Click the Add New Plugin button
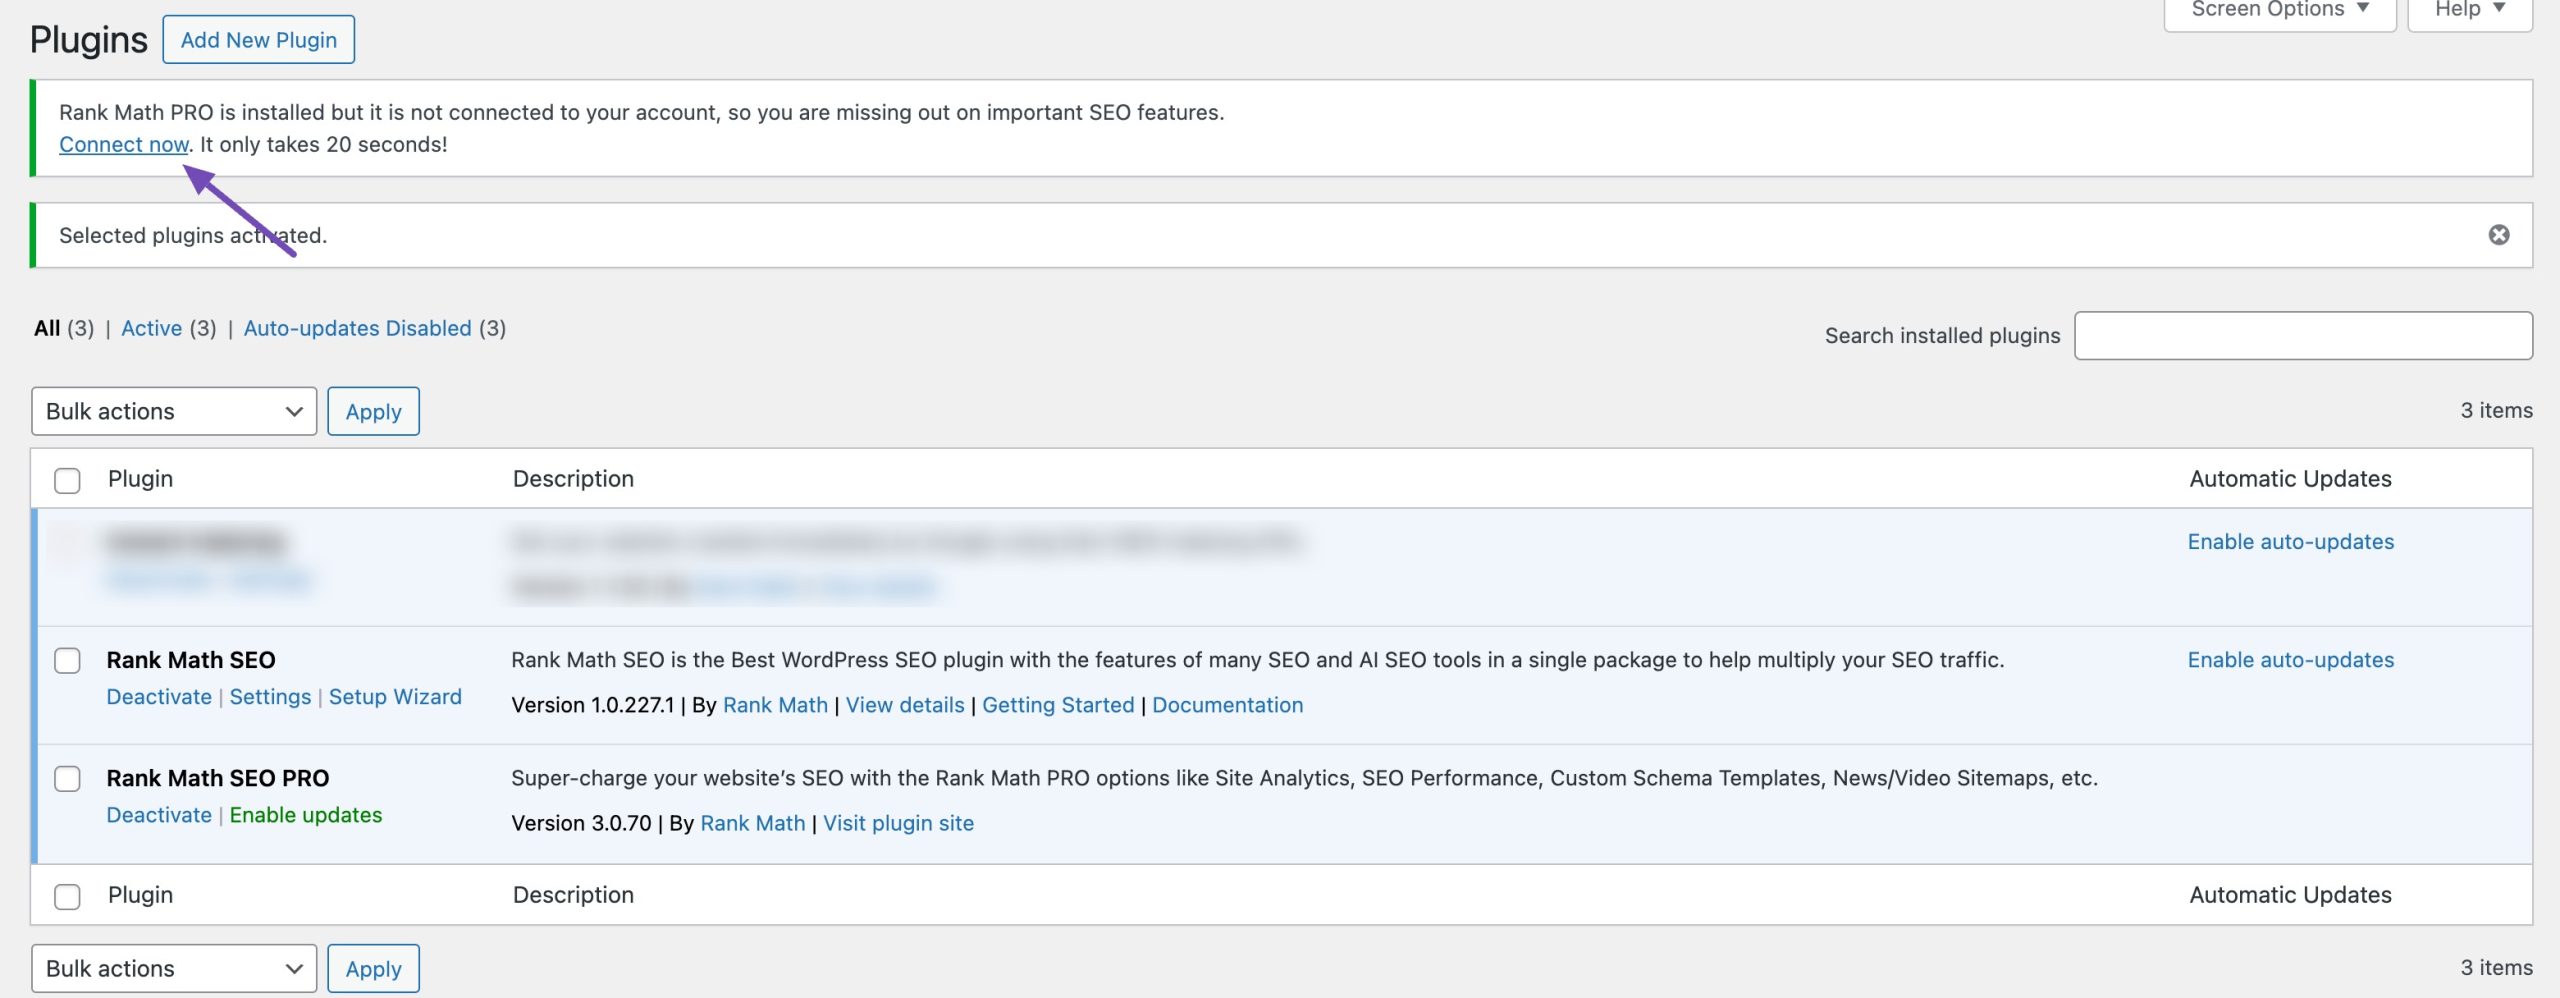 coord(259,40)
